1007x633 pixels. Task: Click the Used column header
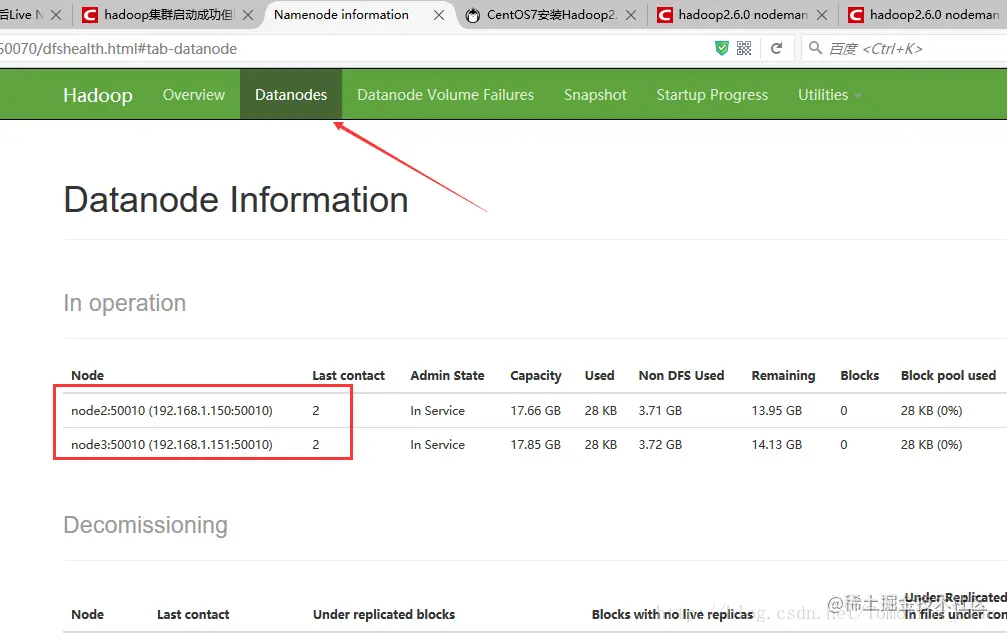point(599,376)
